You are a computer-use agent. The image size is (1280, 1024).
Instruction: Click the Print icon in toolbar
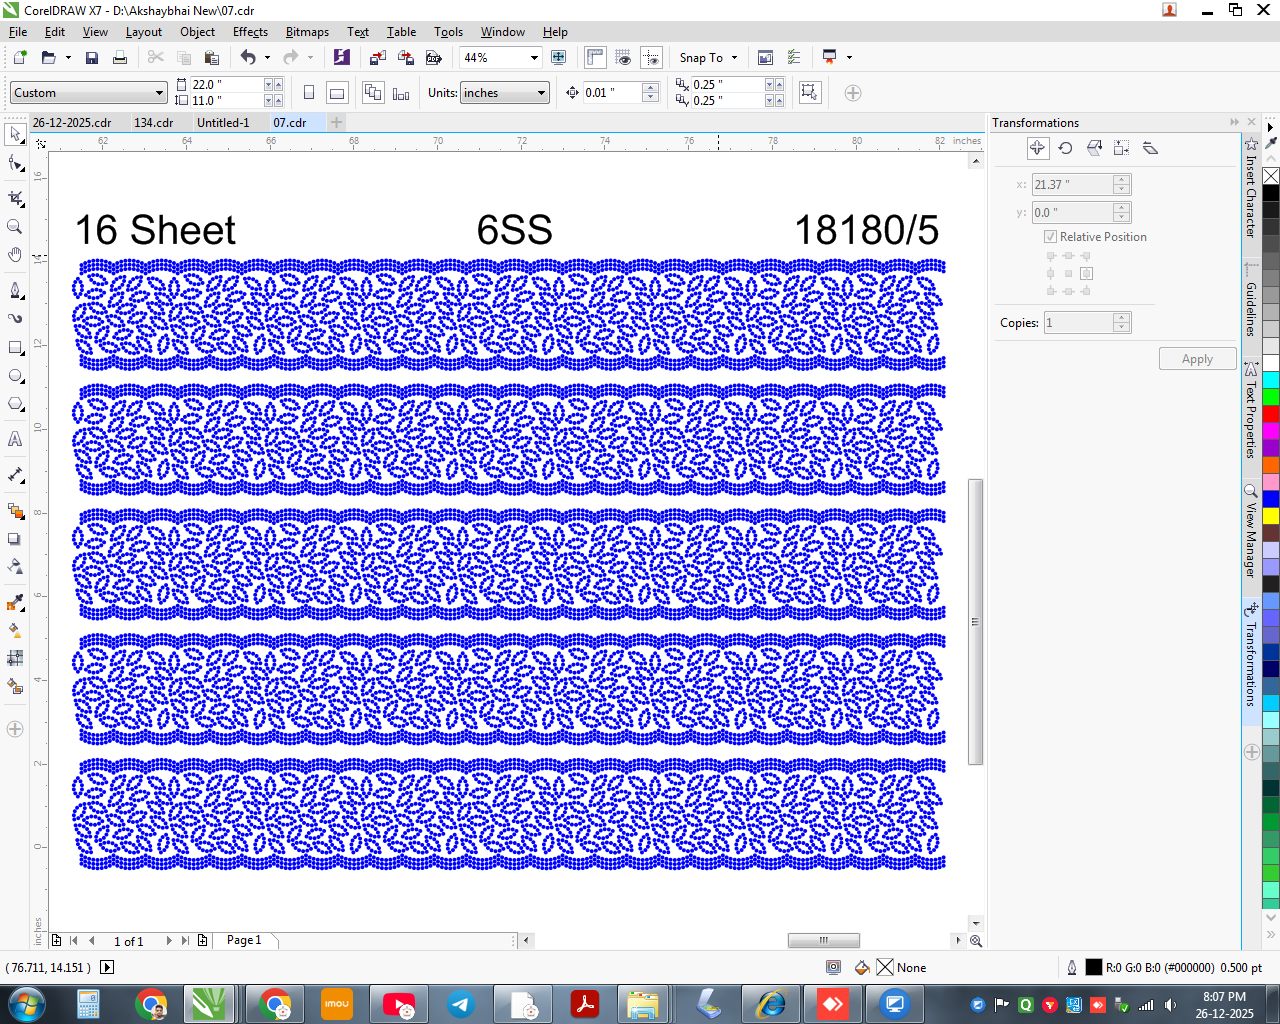[120, 58]
